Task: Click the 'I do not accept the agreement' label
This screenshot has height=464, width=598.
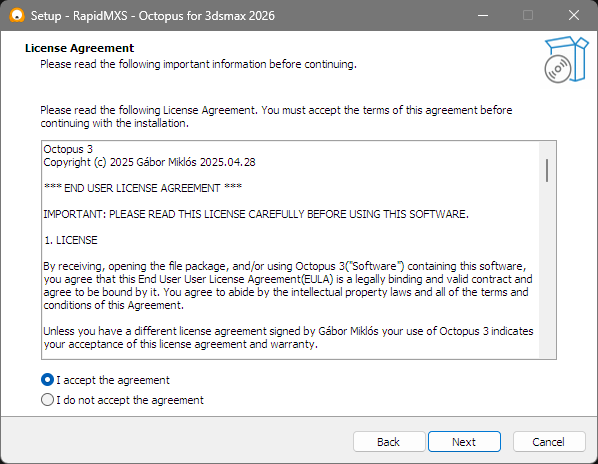Action: 130,400
